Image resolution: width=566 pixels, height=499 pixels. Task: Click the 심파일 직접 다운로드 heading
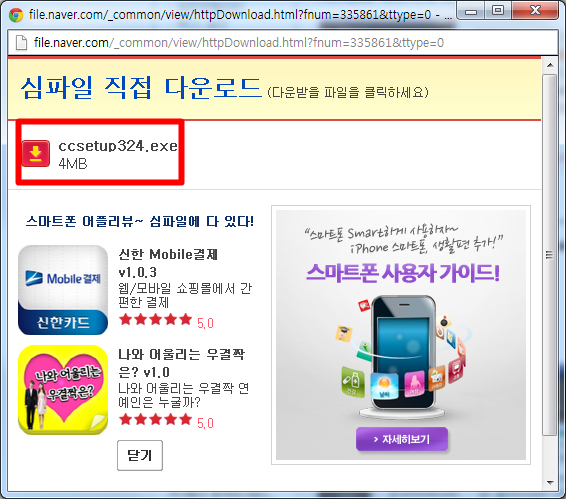[141, 88]
